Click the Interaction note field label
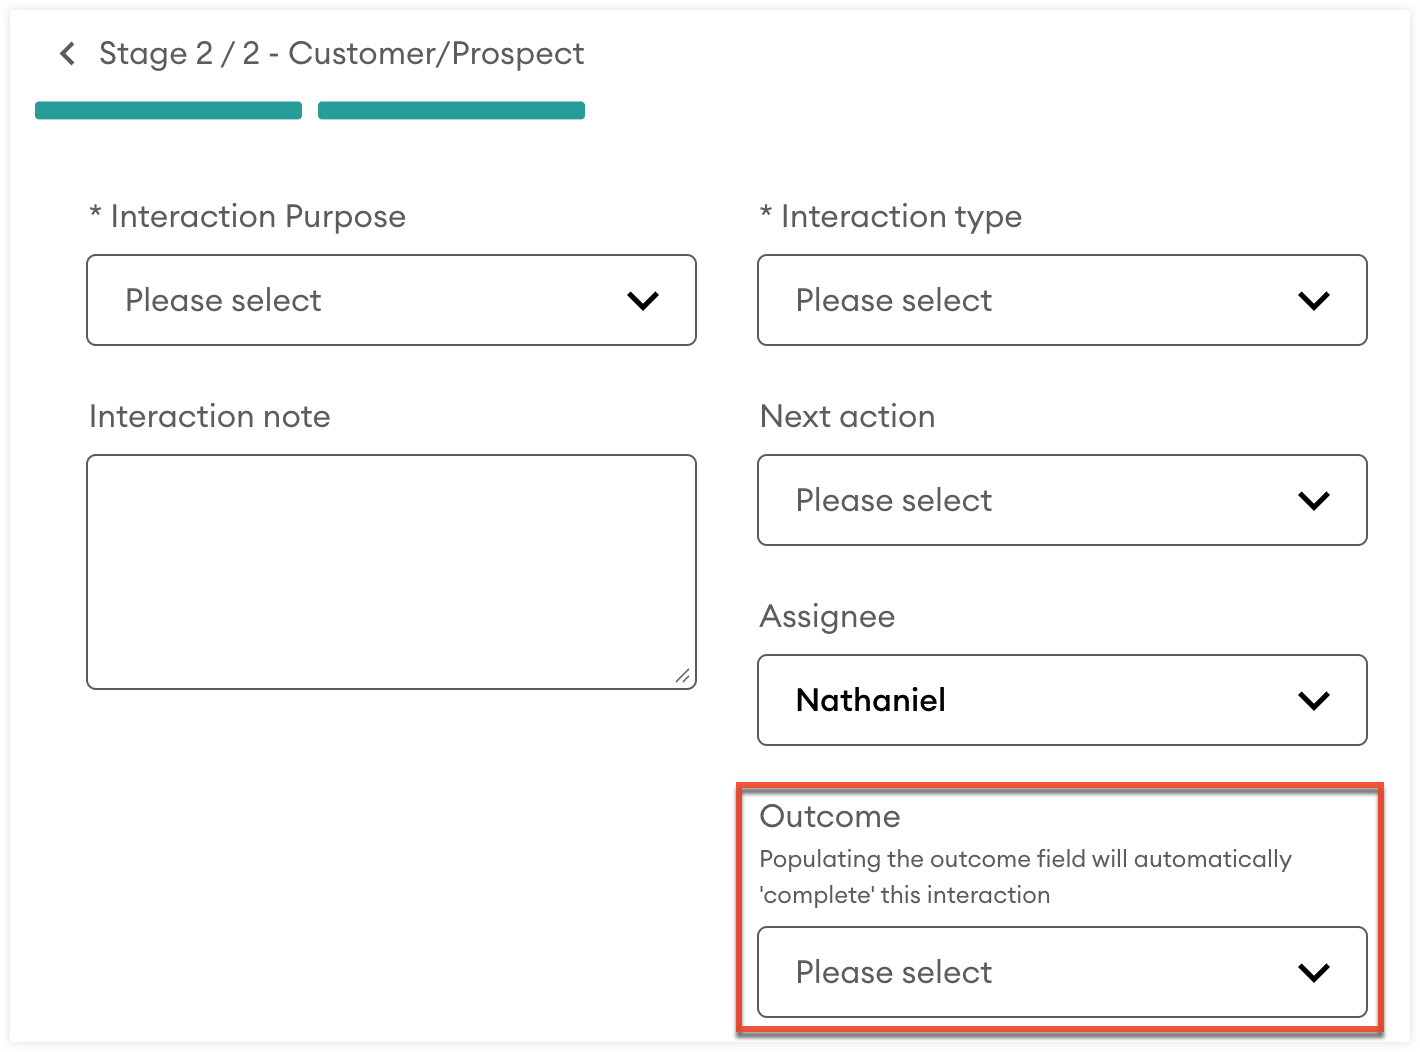Screen dimensions: 1420x1052 pos(210,416)
